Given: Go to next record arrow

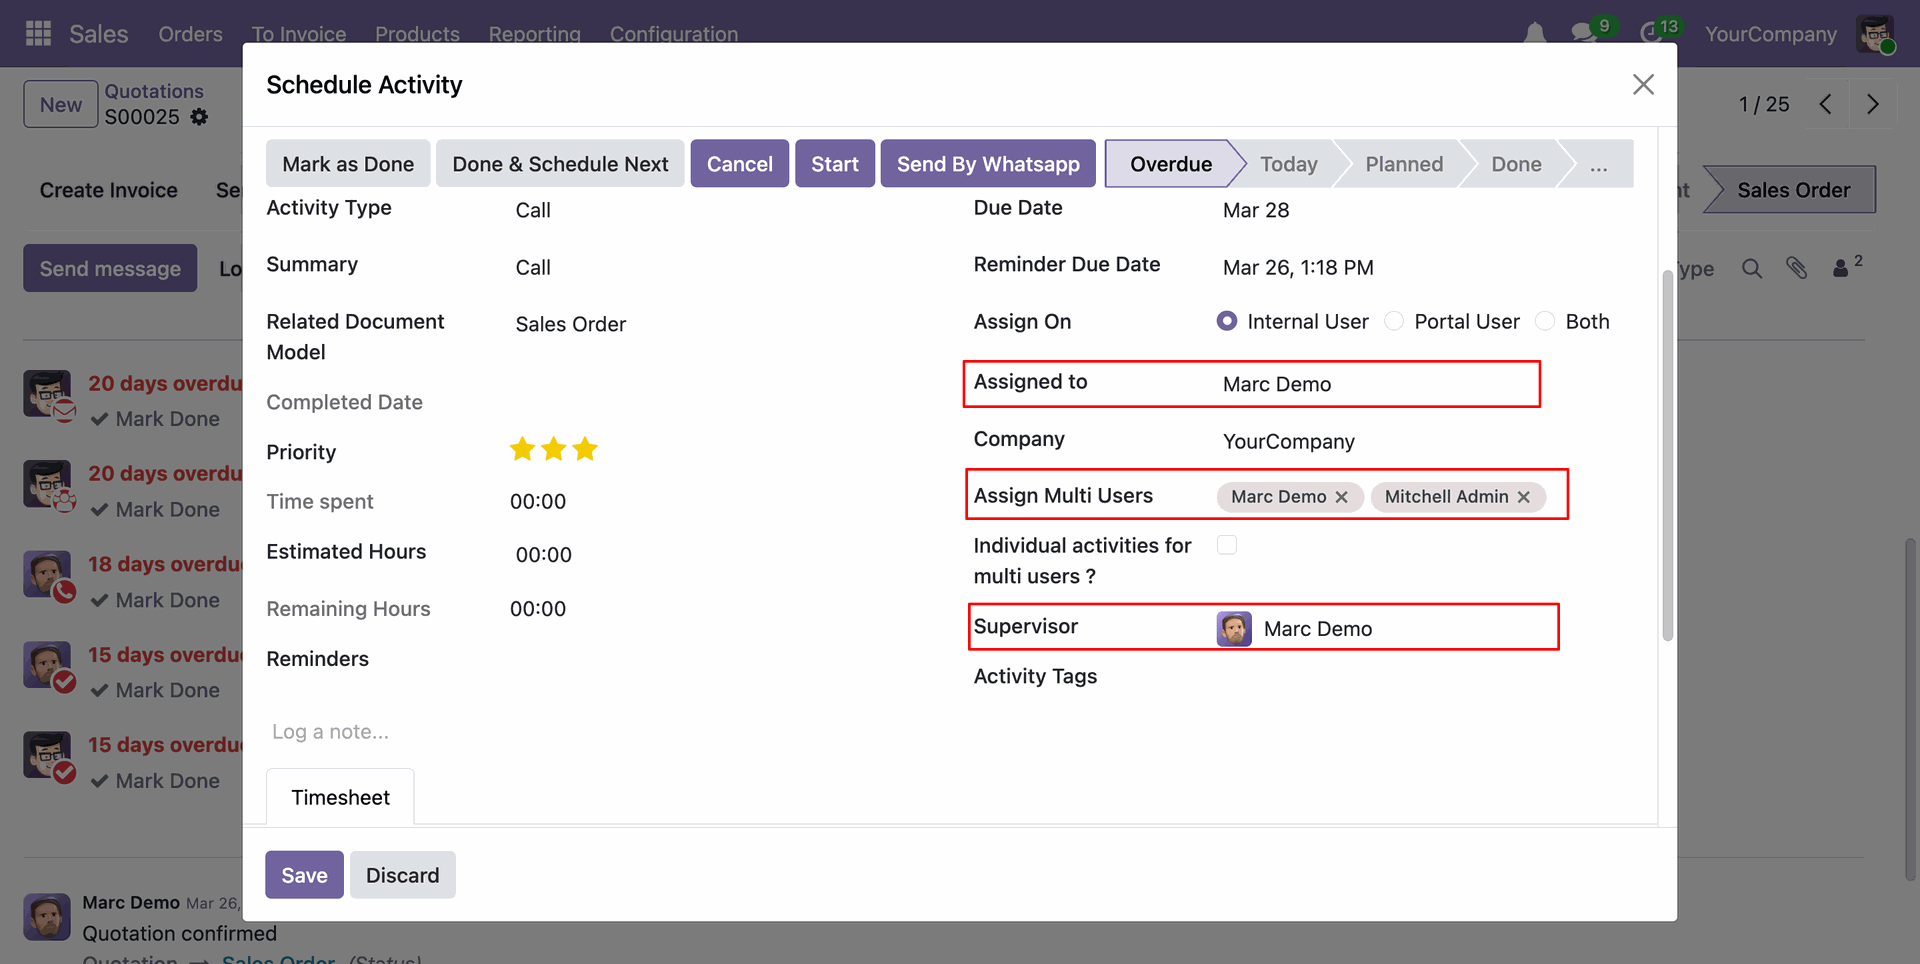Looking at the screenshot, I should point(1872,104).
